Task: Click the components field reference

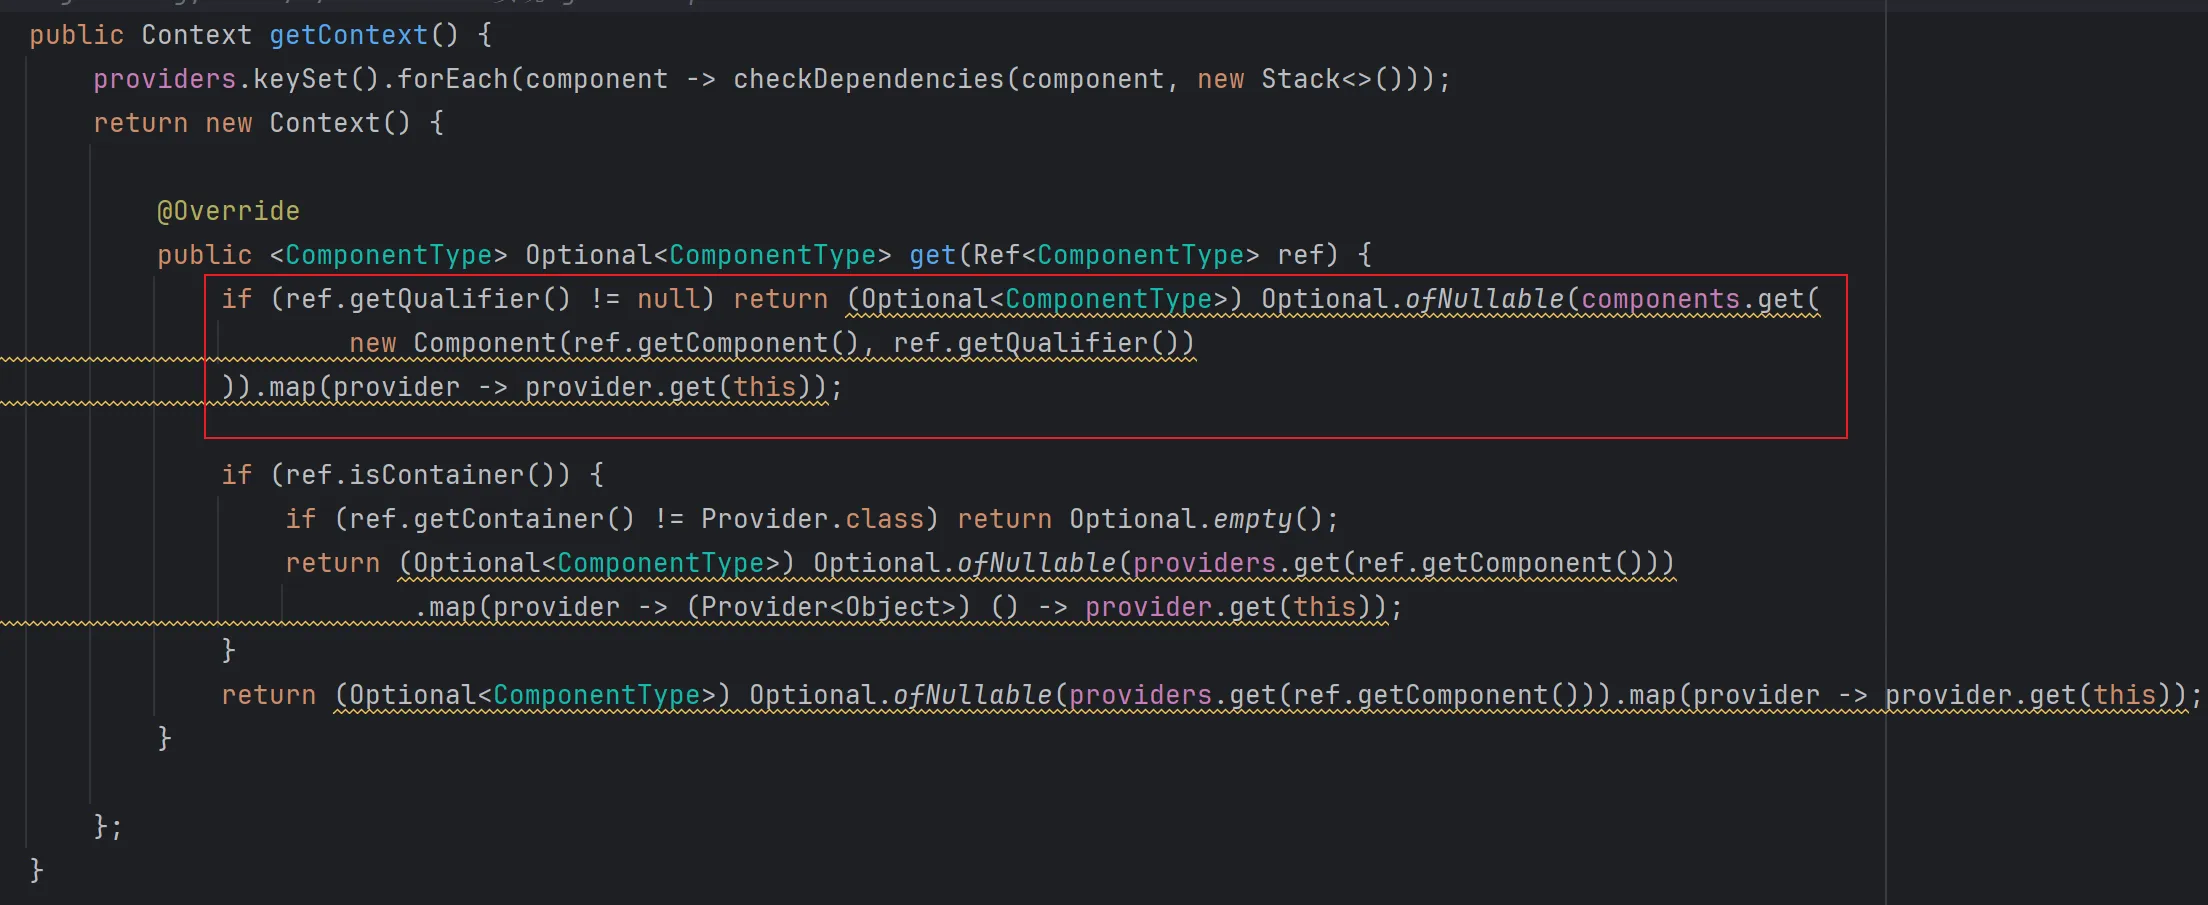Action: coord(1660,299)
